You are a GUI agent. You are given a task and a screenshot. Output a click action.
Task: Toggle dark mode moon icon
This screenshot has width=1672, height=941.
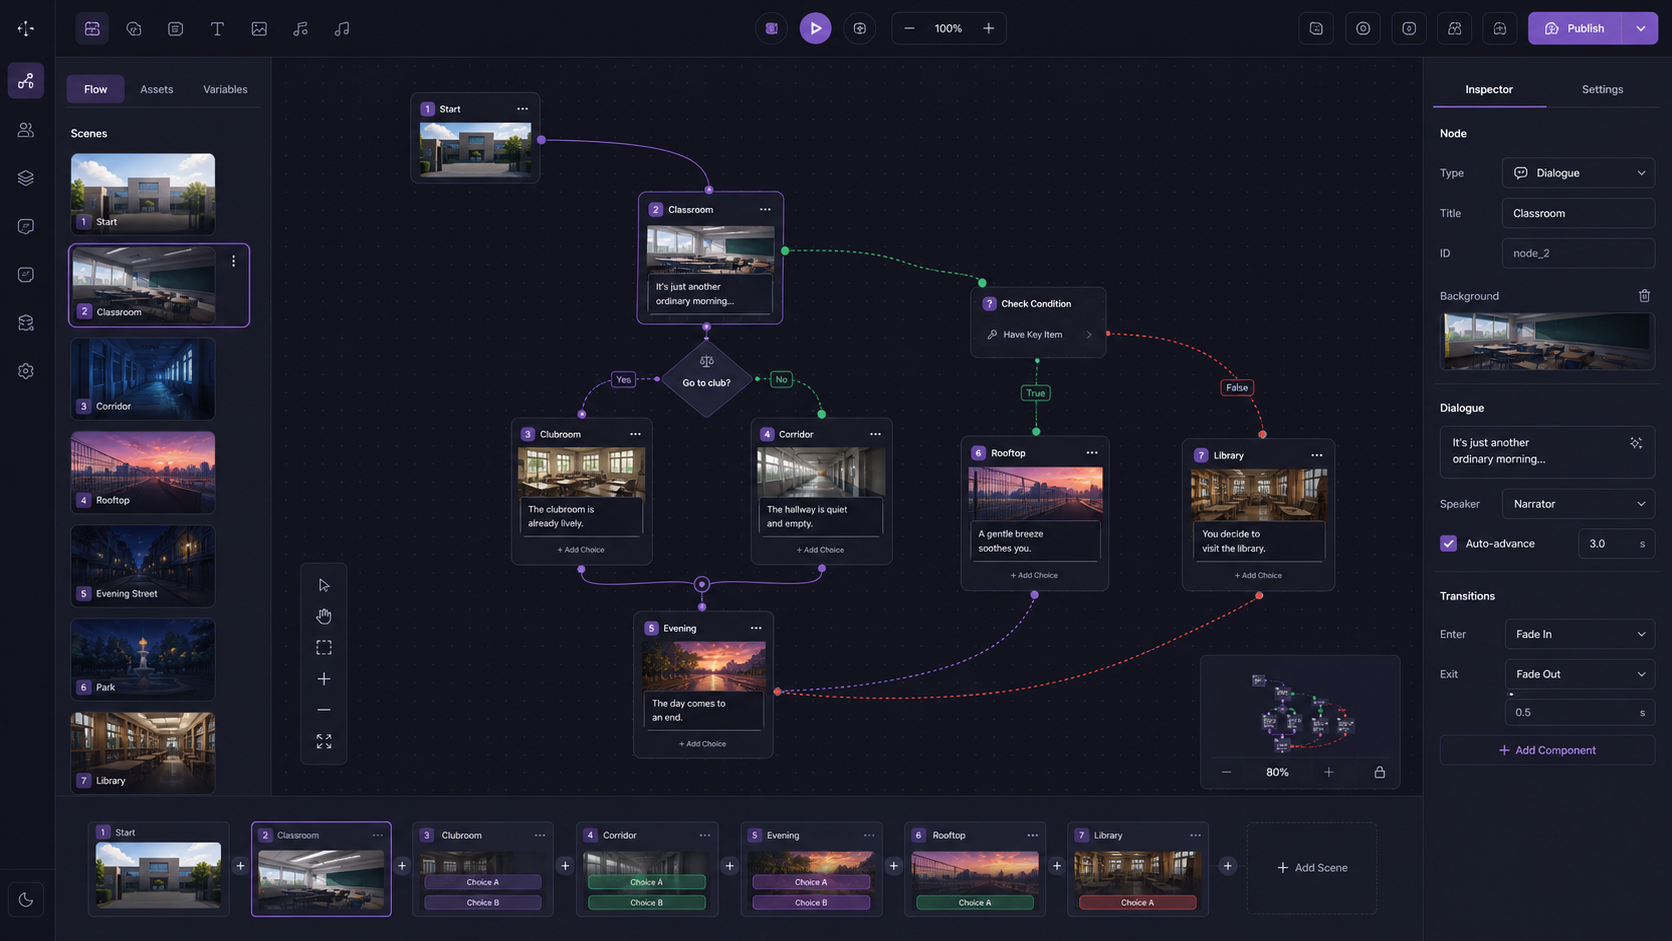[x=26, y=899]
